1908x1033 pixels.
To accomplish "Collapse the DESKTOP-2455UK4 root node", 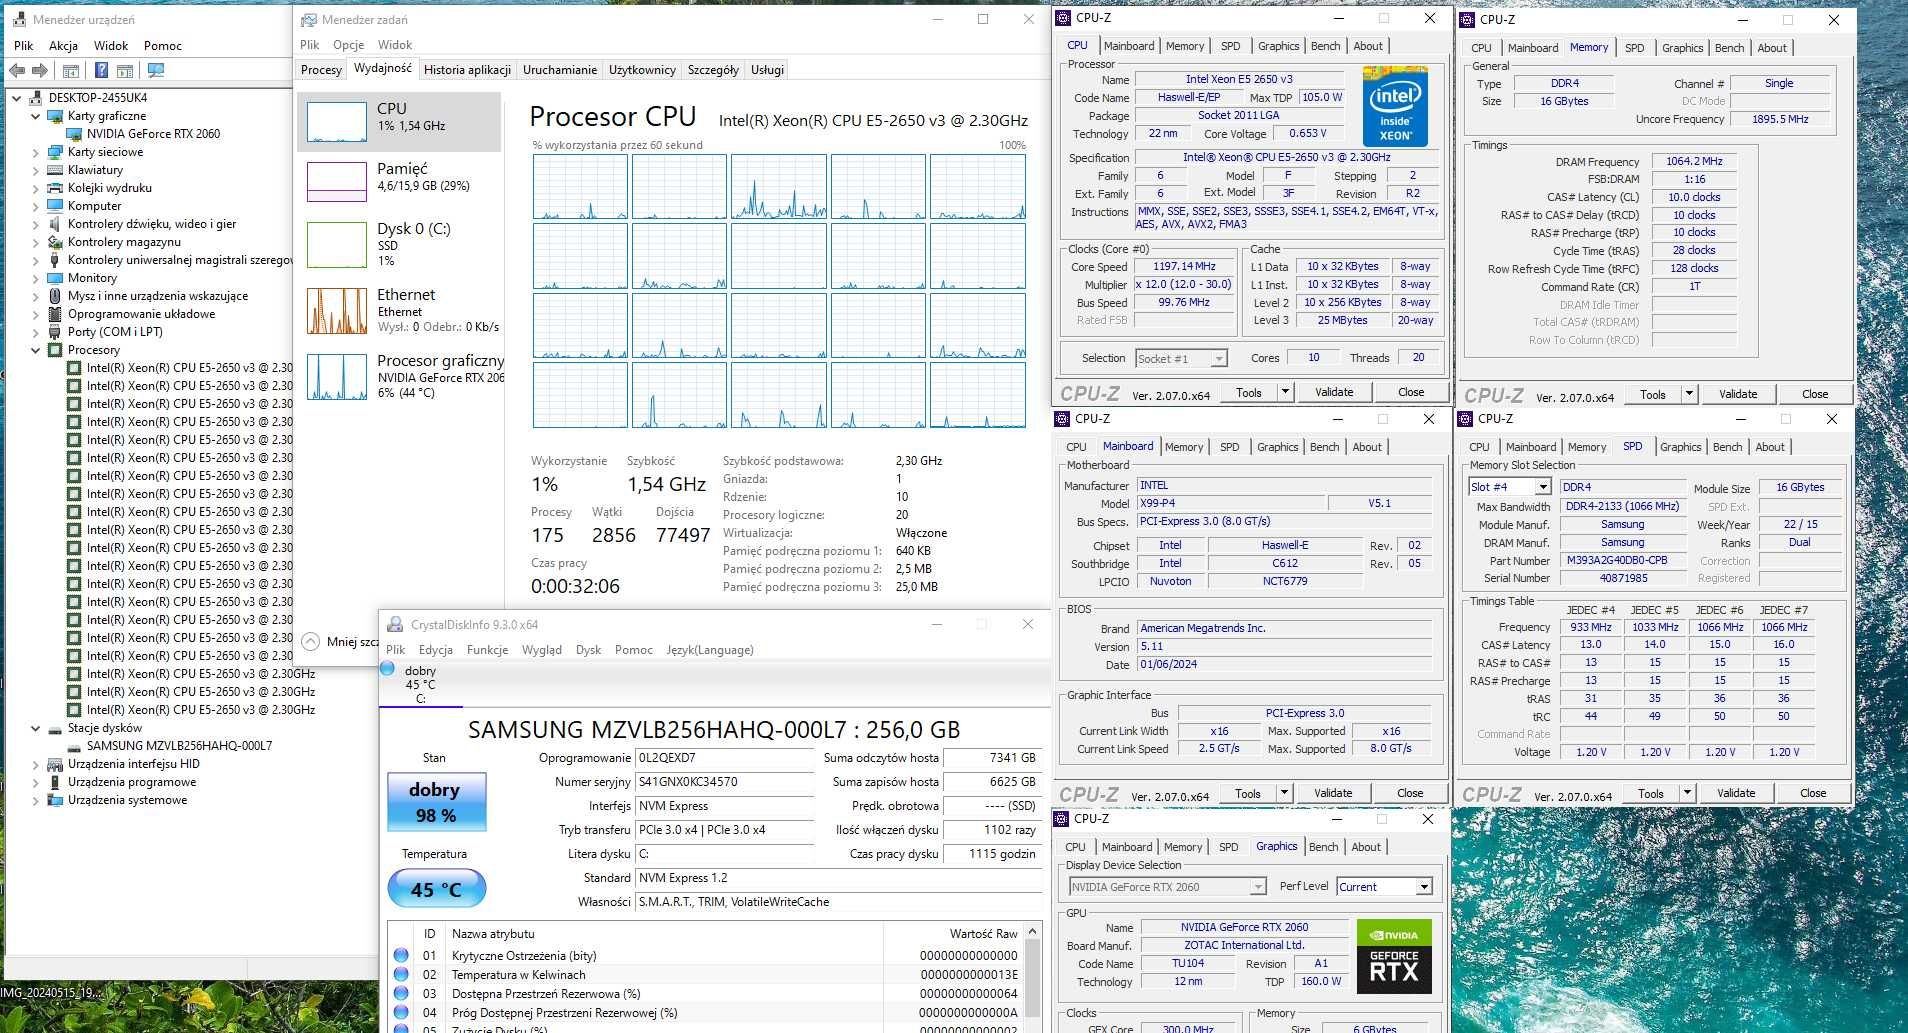I will [x=17, y=98].
